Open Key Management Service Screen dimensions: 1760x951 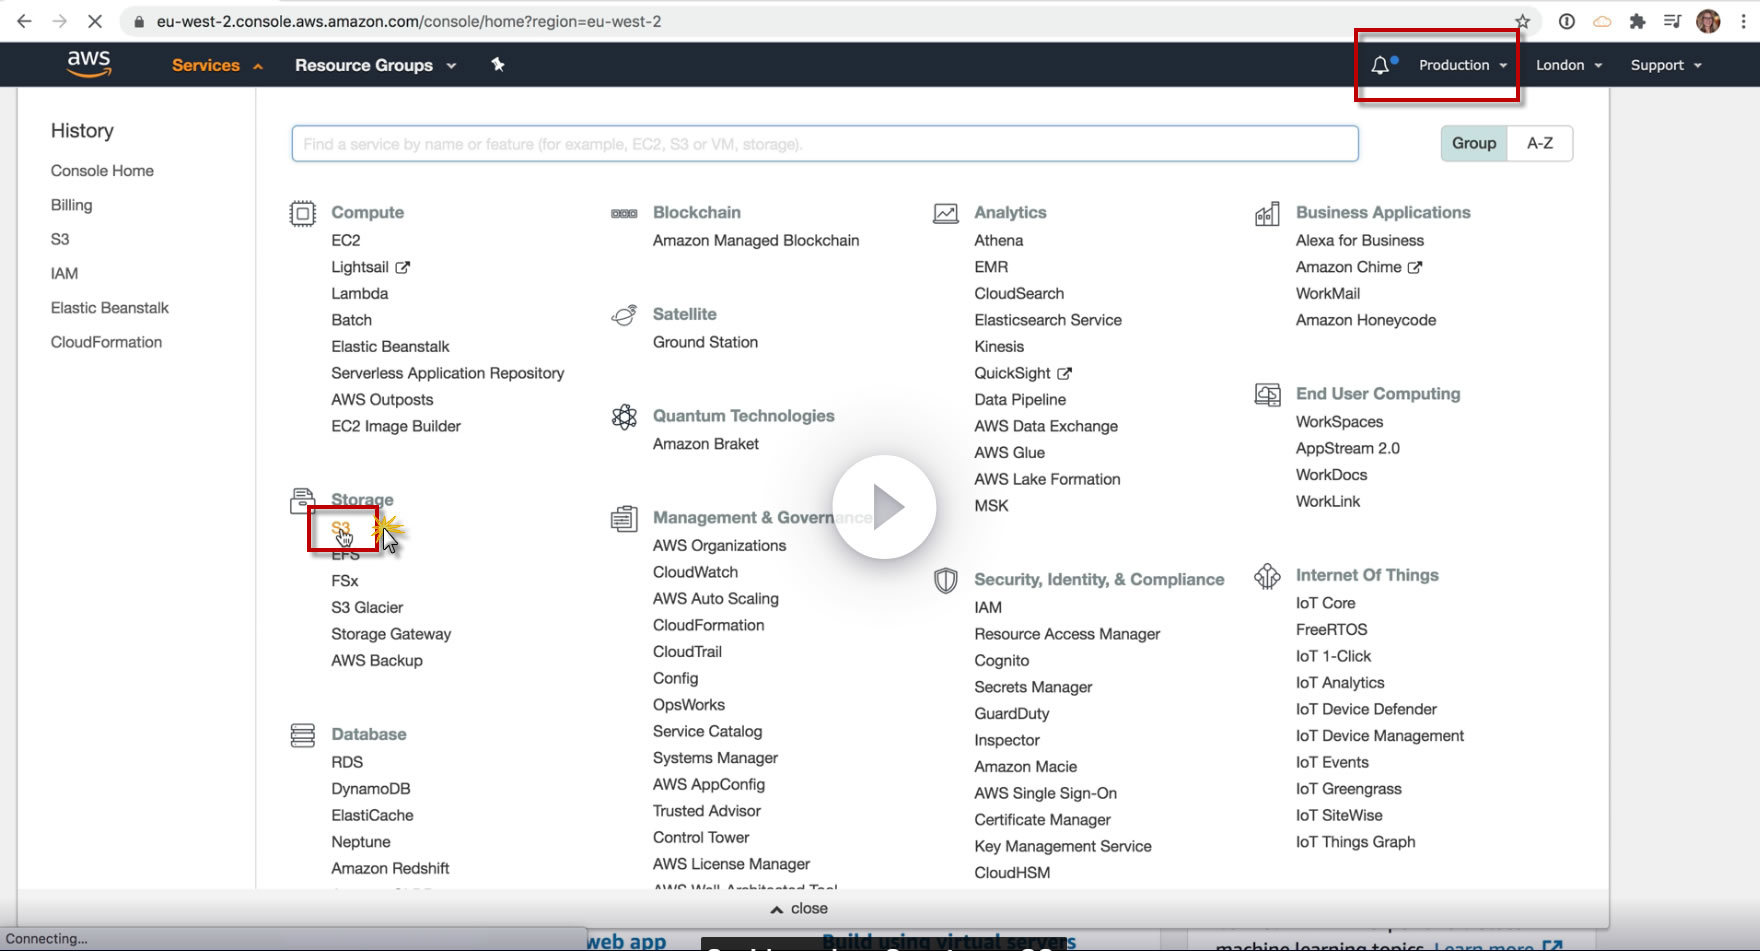[1063, 847]
